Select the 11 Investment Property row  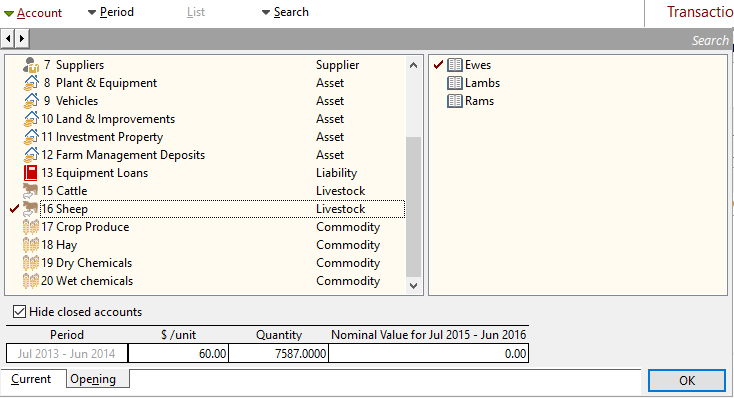pos(213,137)
